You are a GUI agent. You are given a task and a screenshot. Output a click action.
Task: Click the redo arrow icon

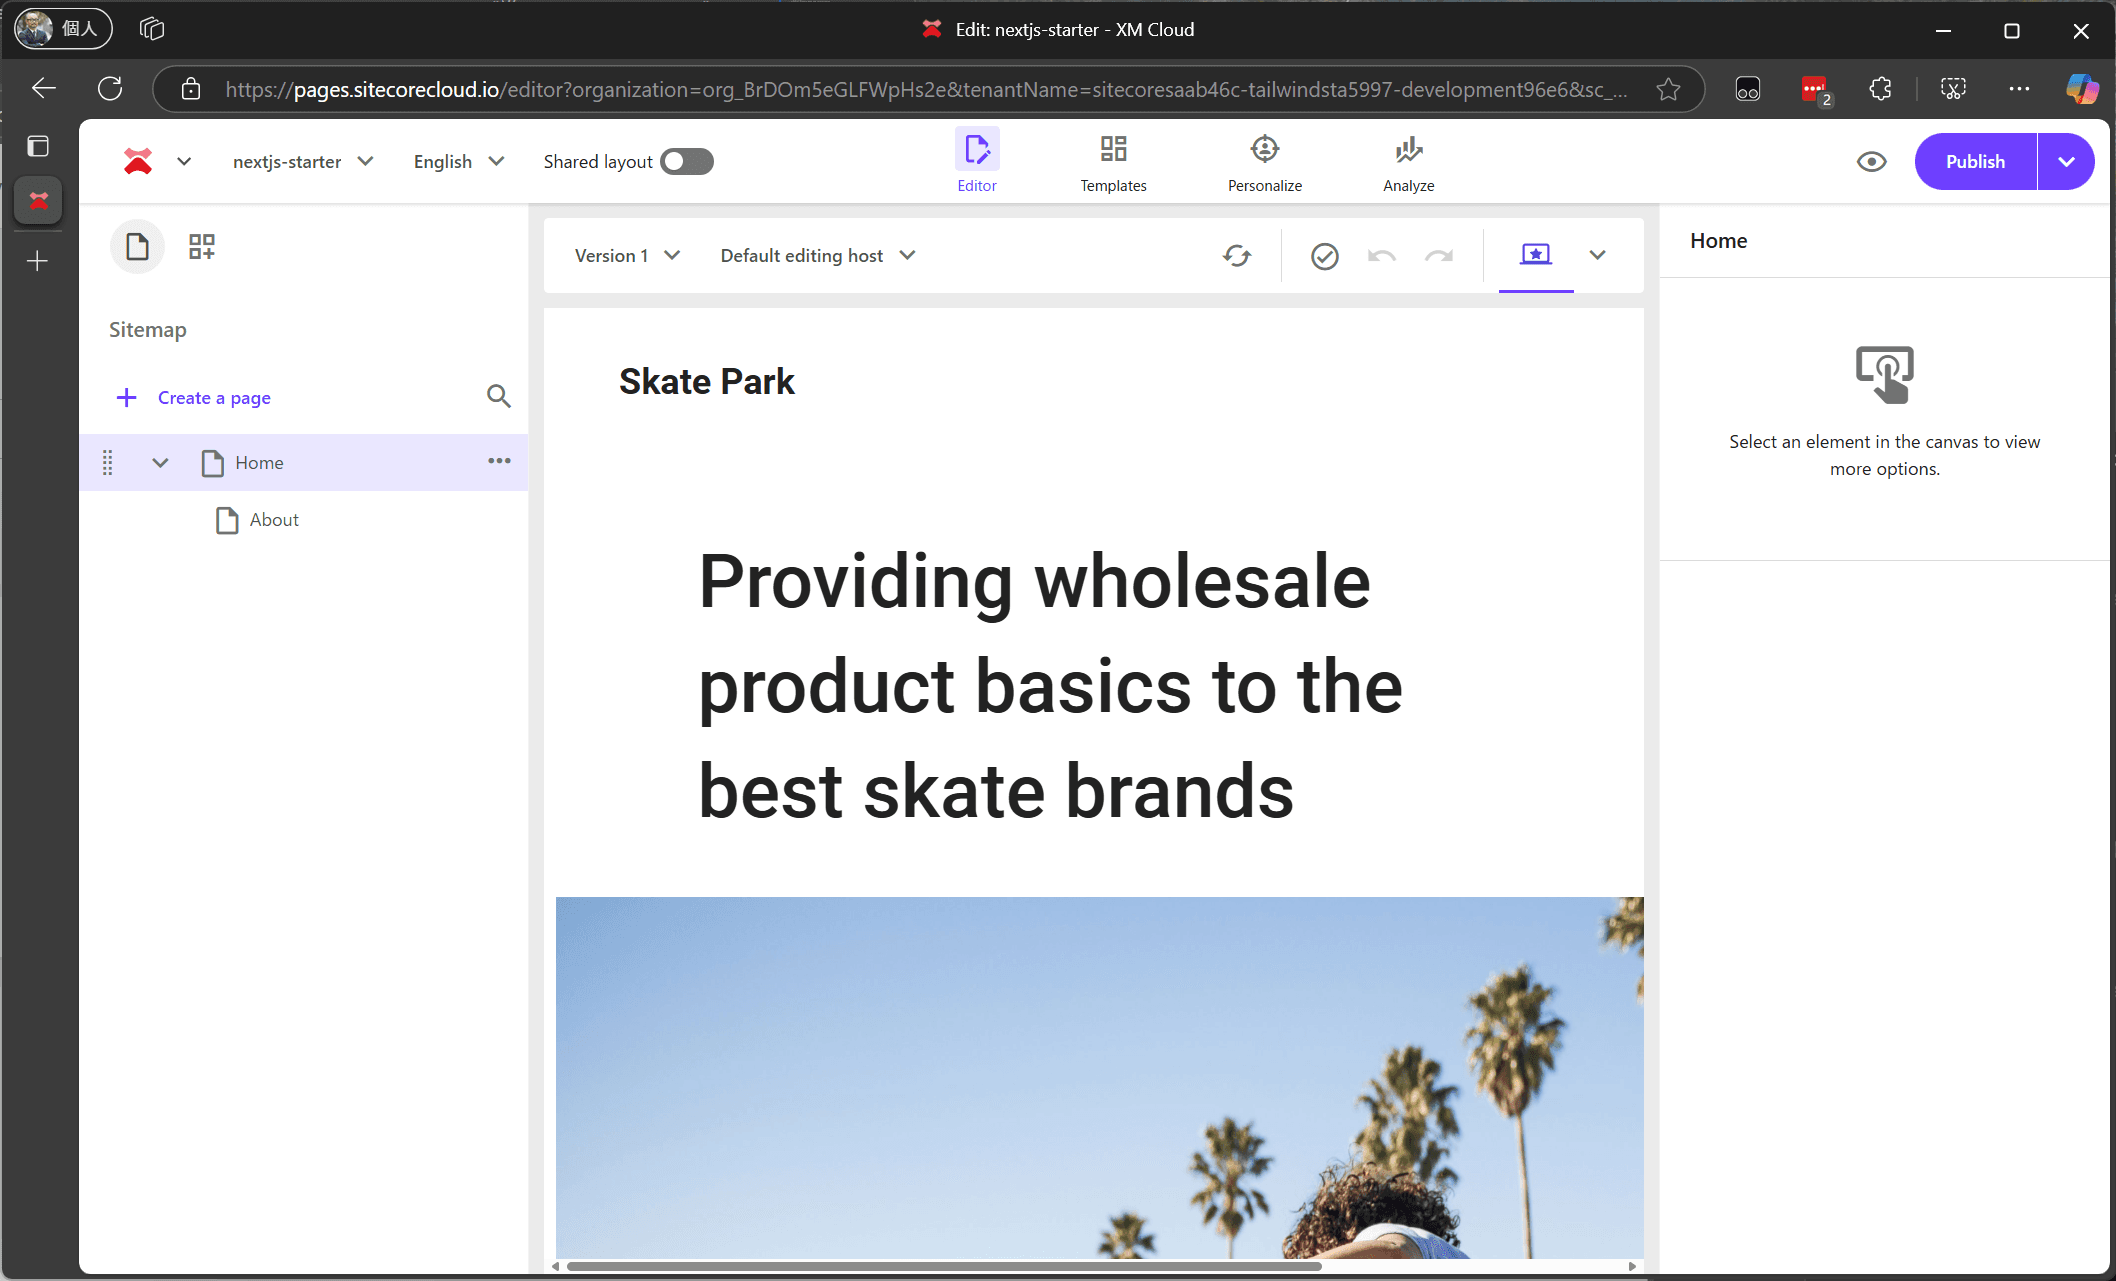[x=1439, y=256]
